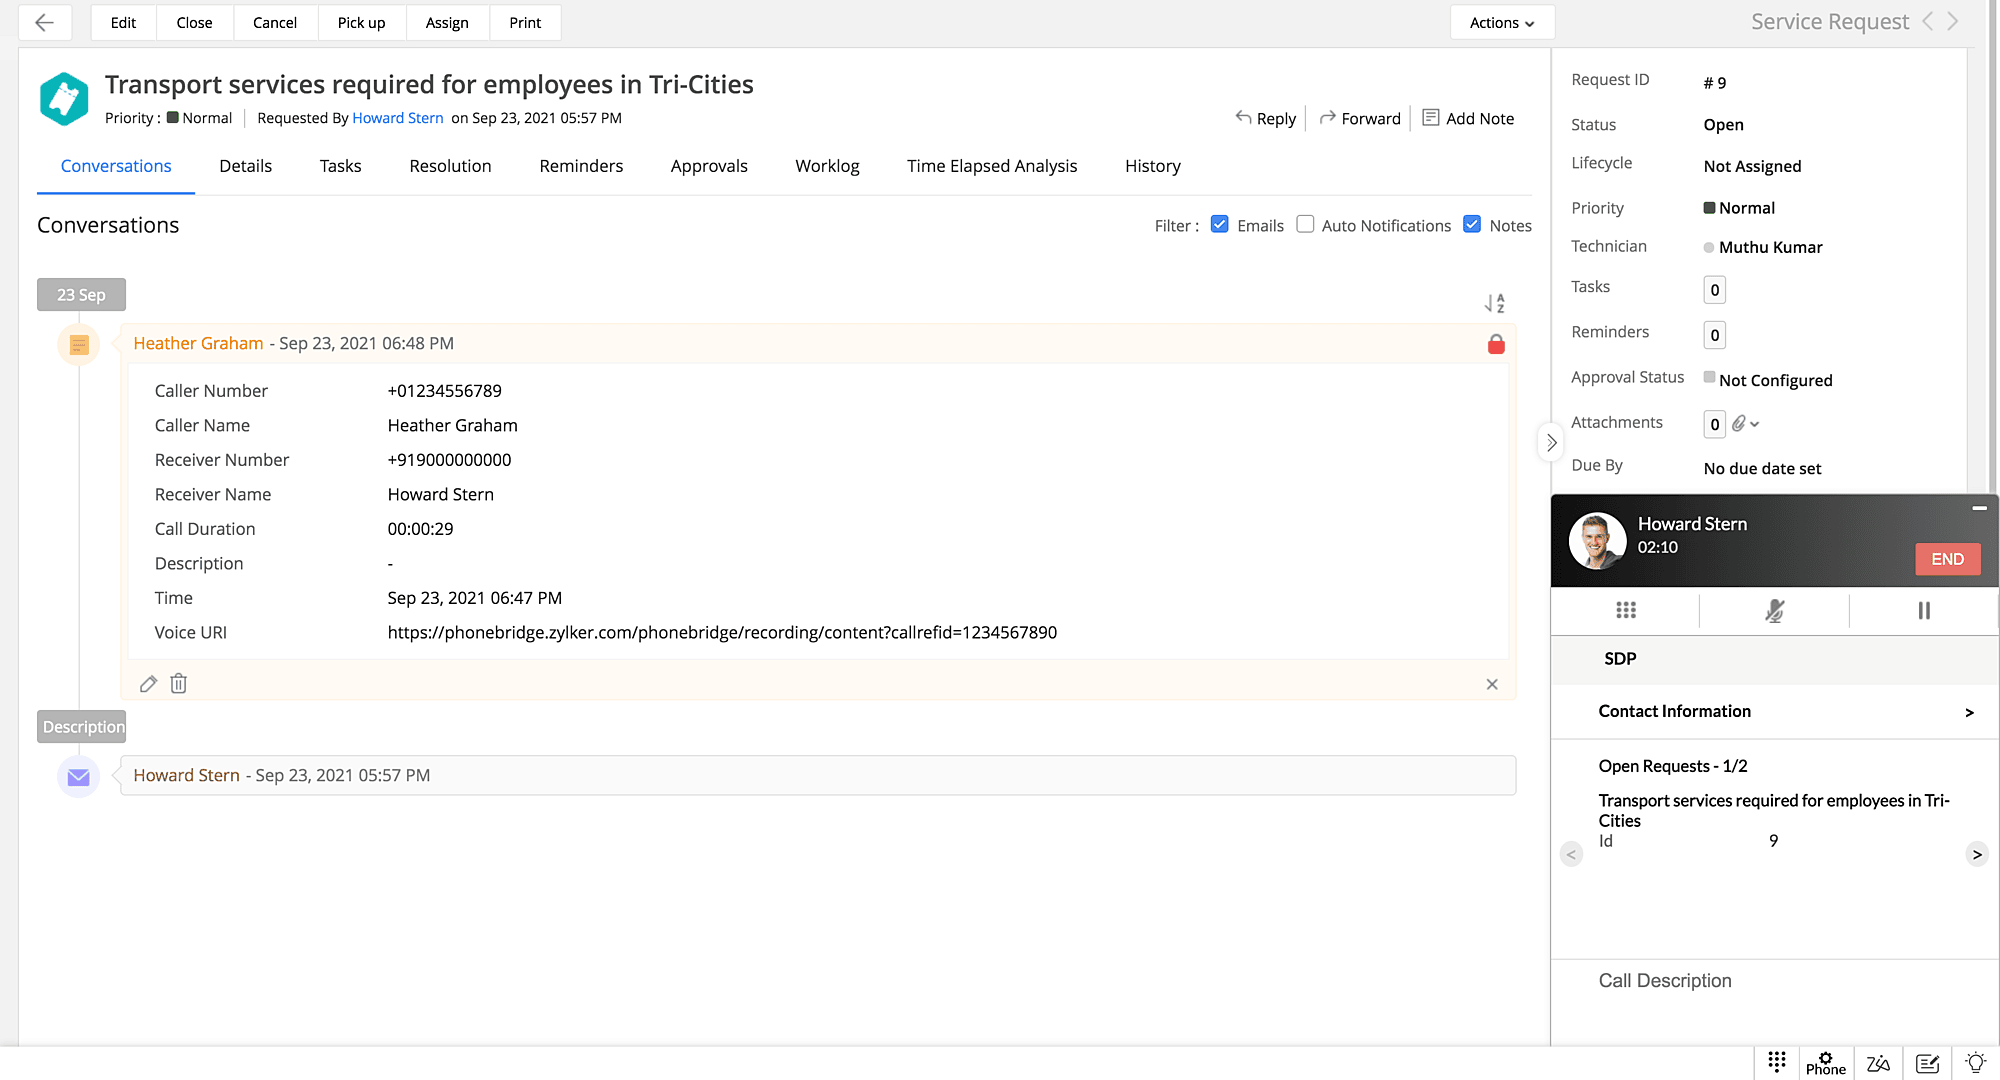This screenshot has height=1080, width=2000.
Task: Uncheck the Emails filter checkbox
Action: tap(1219, 225)
